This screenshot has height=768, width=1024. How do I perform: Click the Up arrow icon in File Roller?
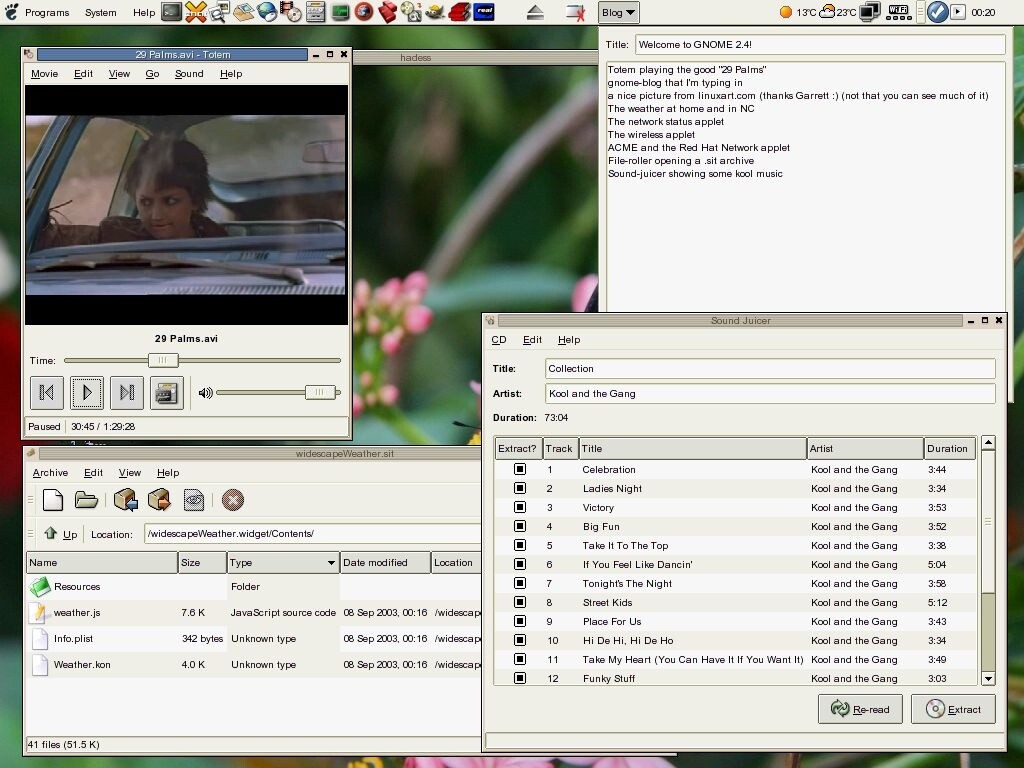[53, 534]
